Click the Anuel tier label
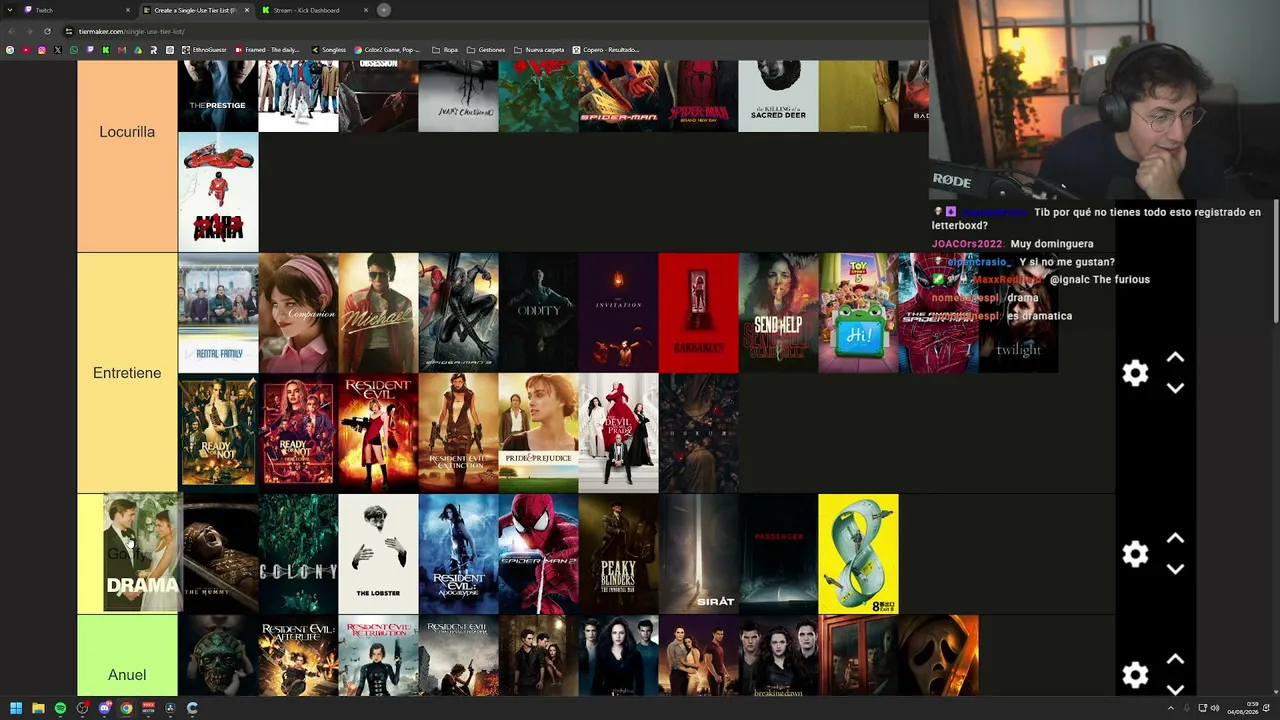1280x720 pixels. click(127, 675)
